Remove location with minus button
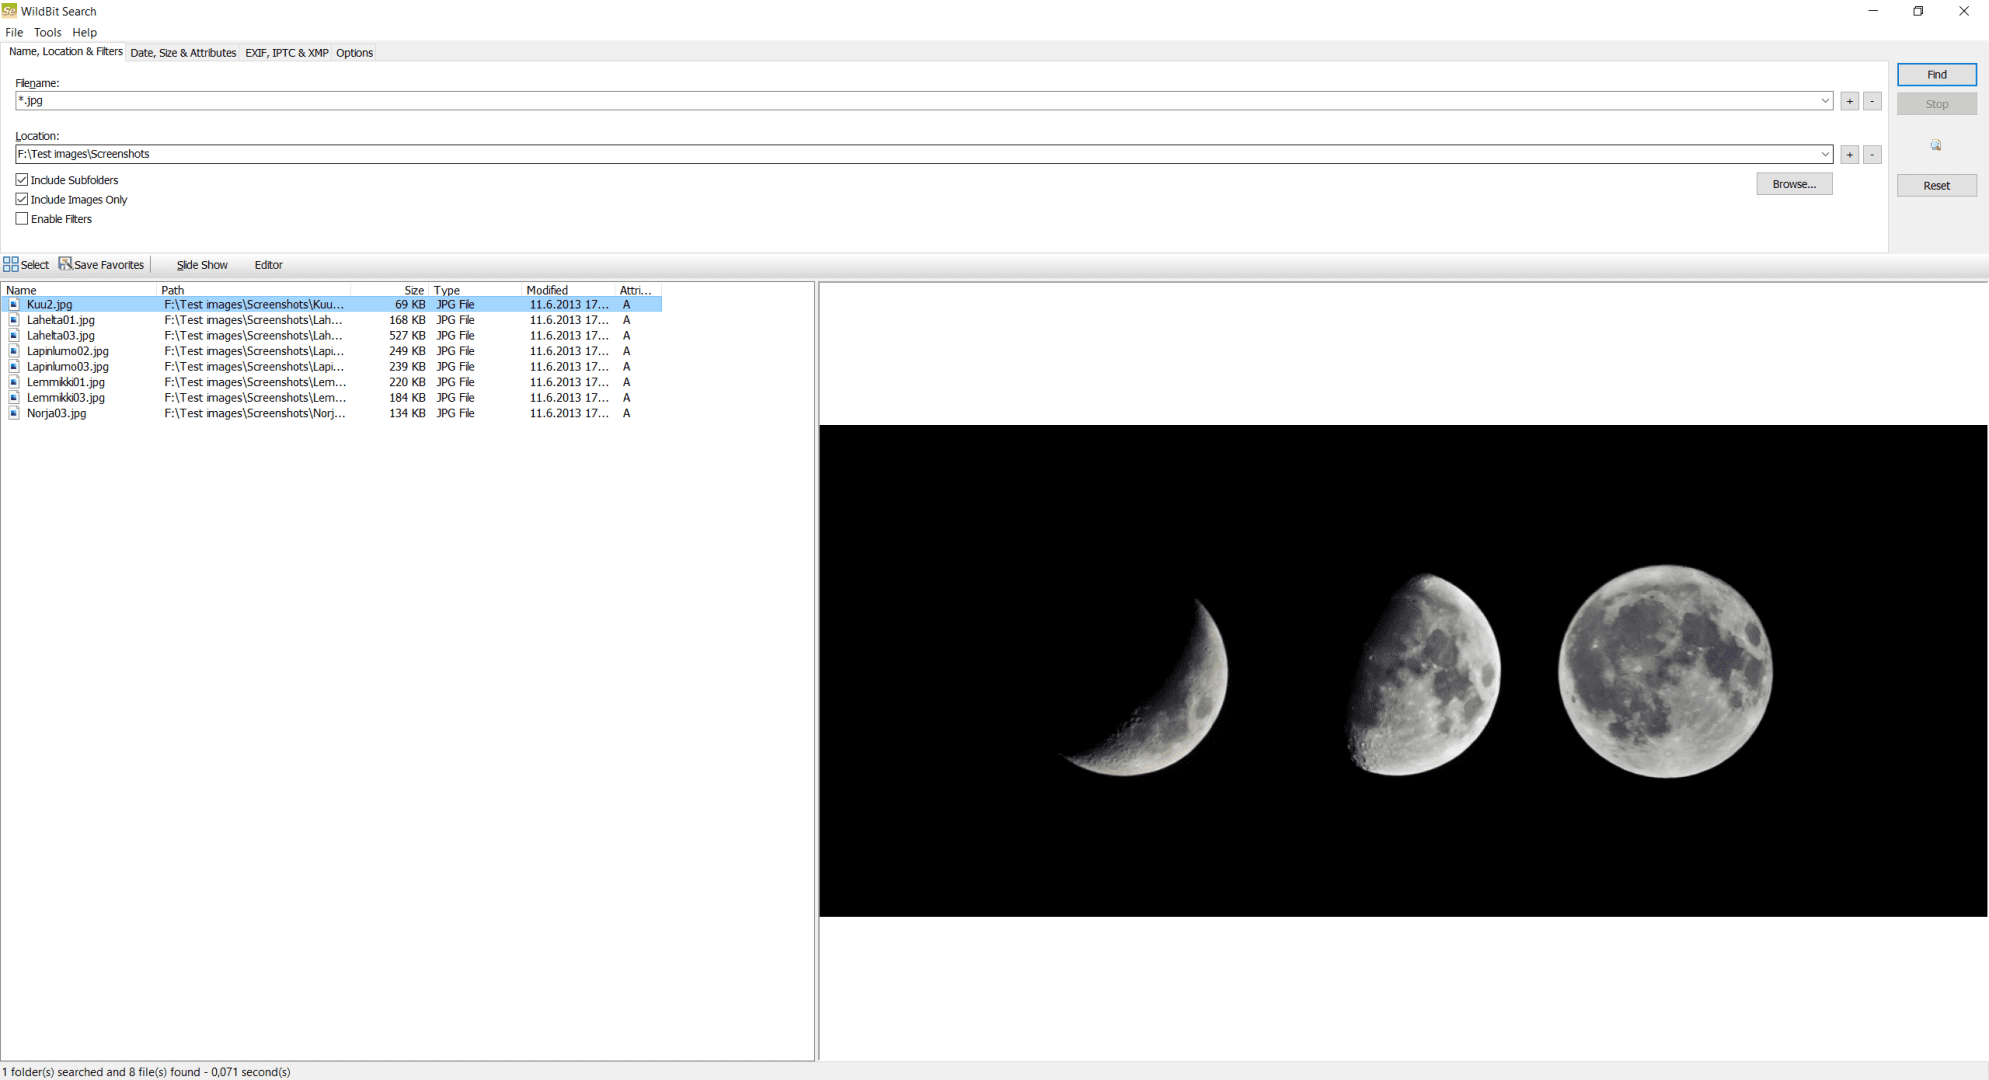Image resolution: width=1989 pixels, height=1080 pixels. (1872, 154)
